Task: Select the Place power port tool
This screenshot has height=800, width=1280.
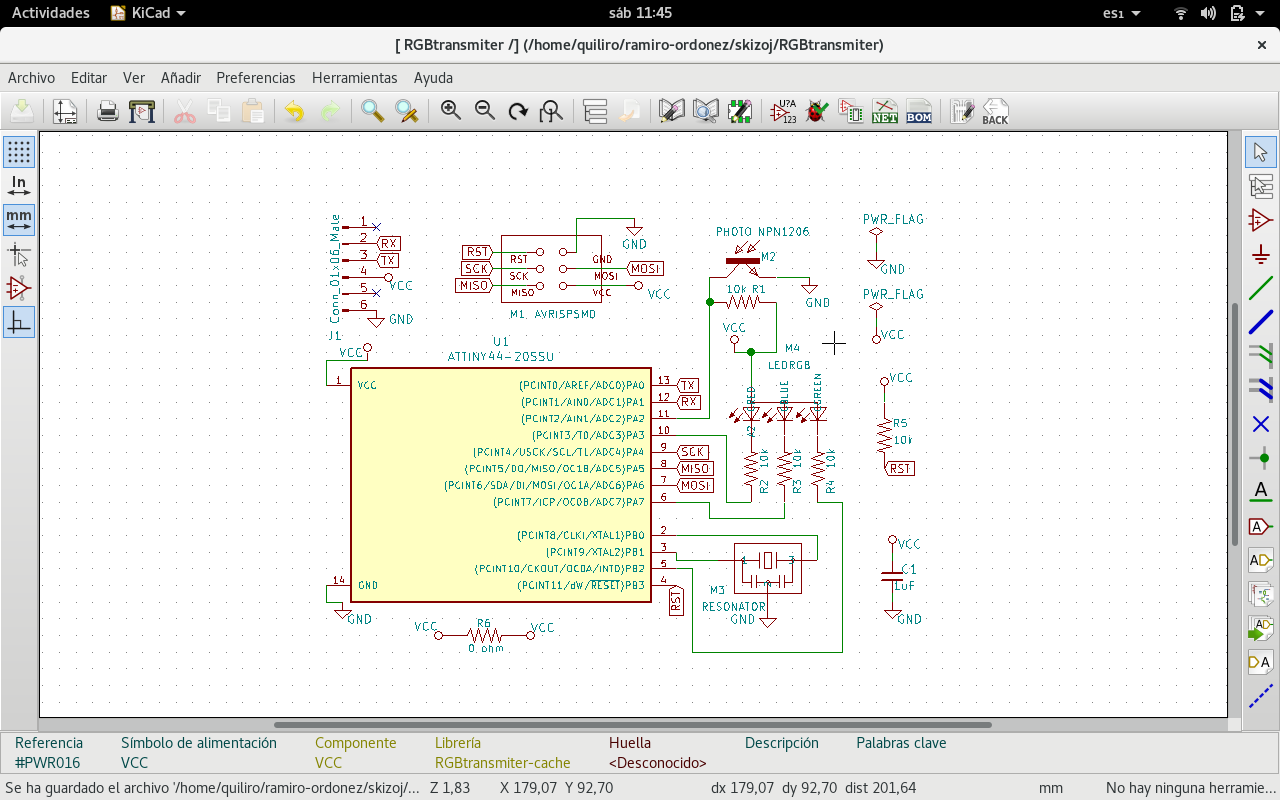Action: pos(1261,254)
